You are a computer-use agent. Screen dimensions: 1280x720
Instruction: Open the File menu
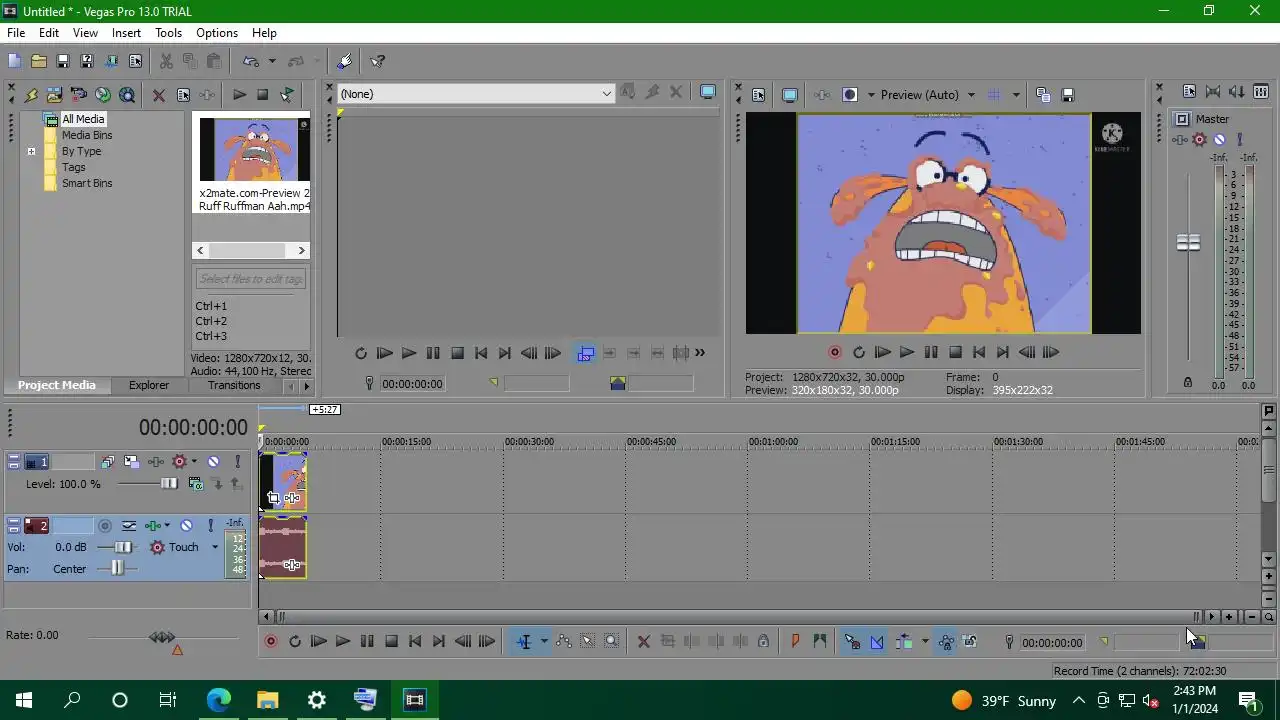coord(16,33)
